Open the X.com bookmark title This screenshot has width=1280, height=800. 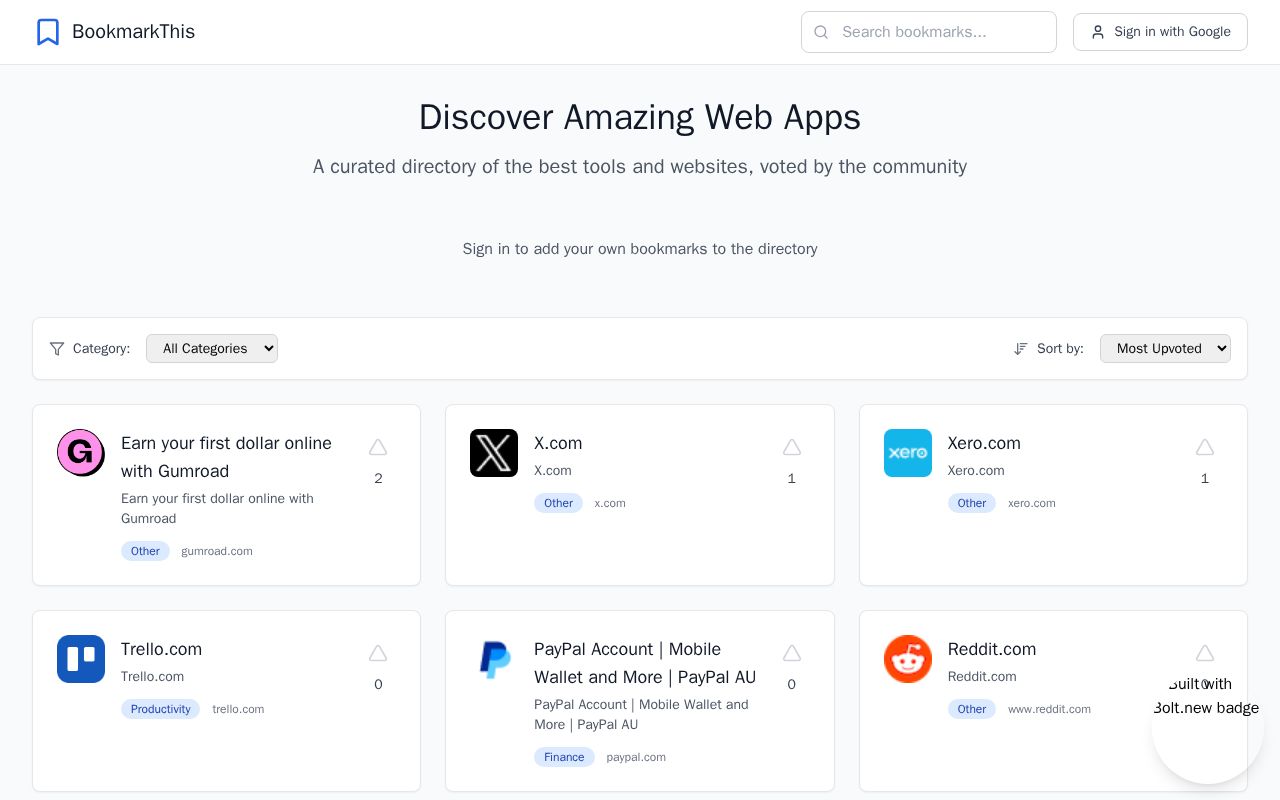point(558,443)
